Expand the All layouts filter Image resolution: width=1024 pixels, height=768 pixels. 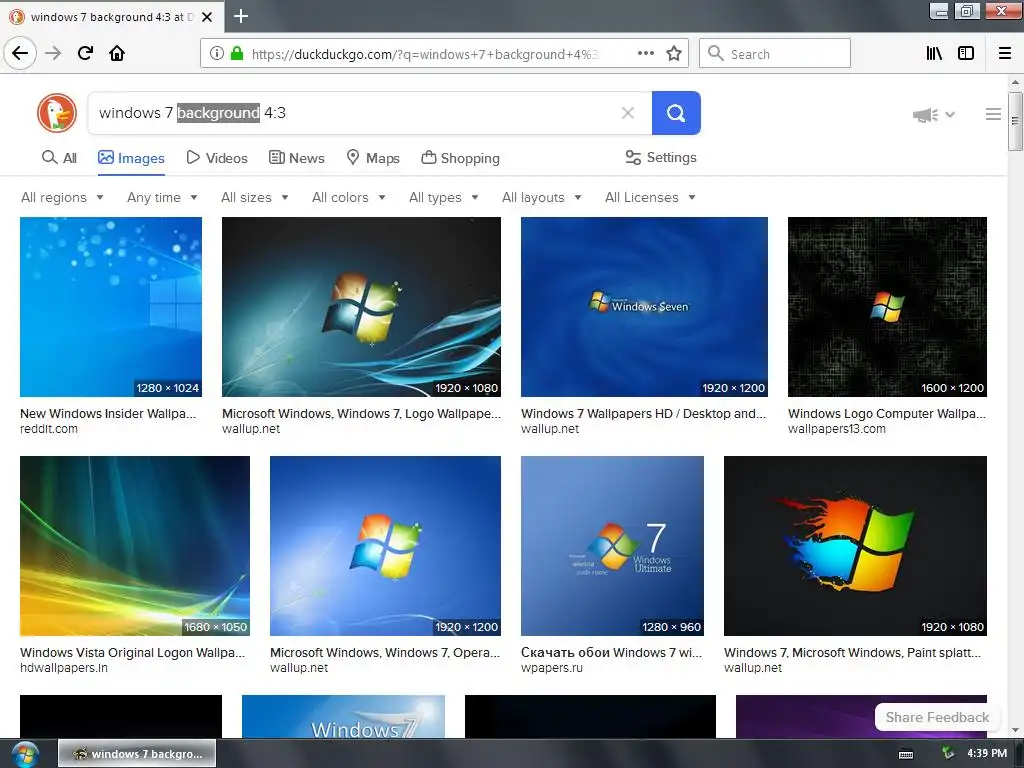[x=541, y=197]
